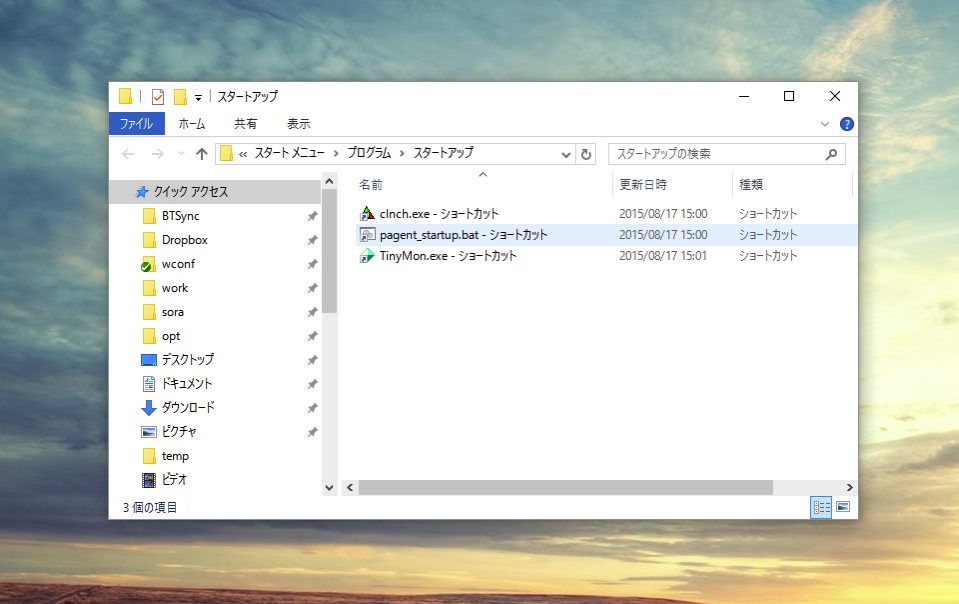Image resolution: width=959 pixels, height=604 pixels.
Task: Sort files by 更新日時 column header
Action: coord(643,185)
